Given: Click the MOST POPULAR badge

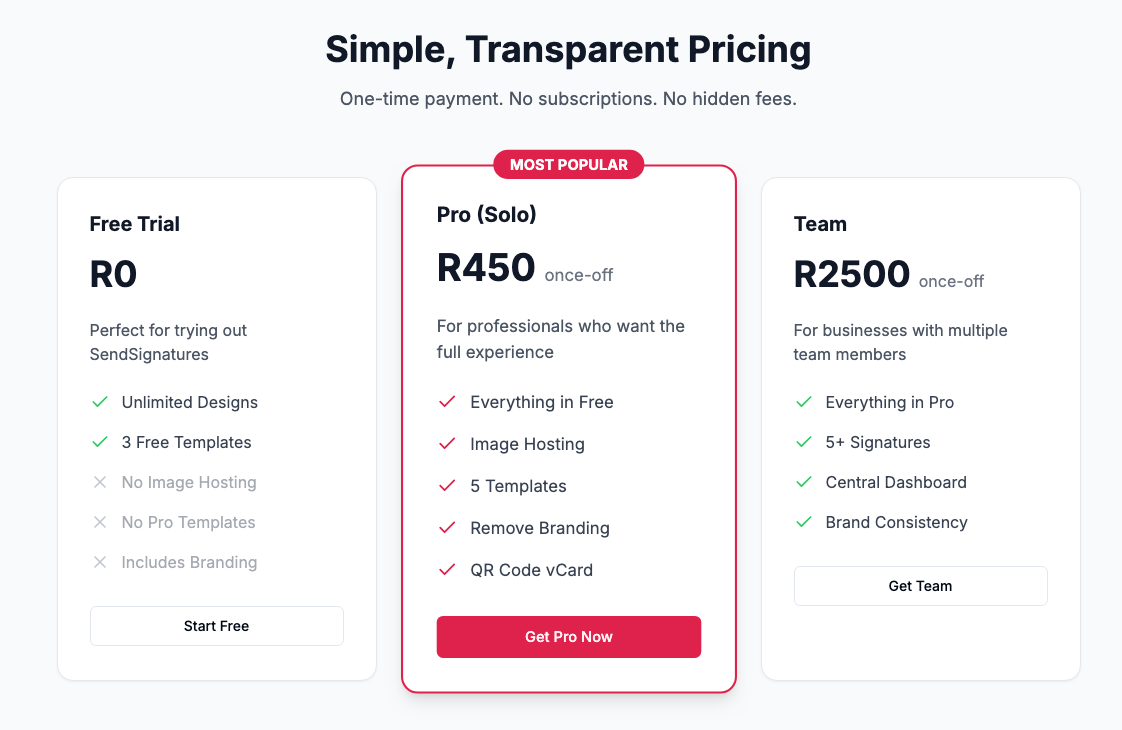Looking at the screenshot, I should point(568,164).
